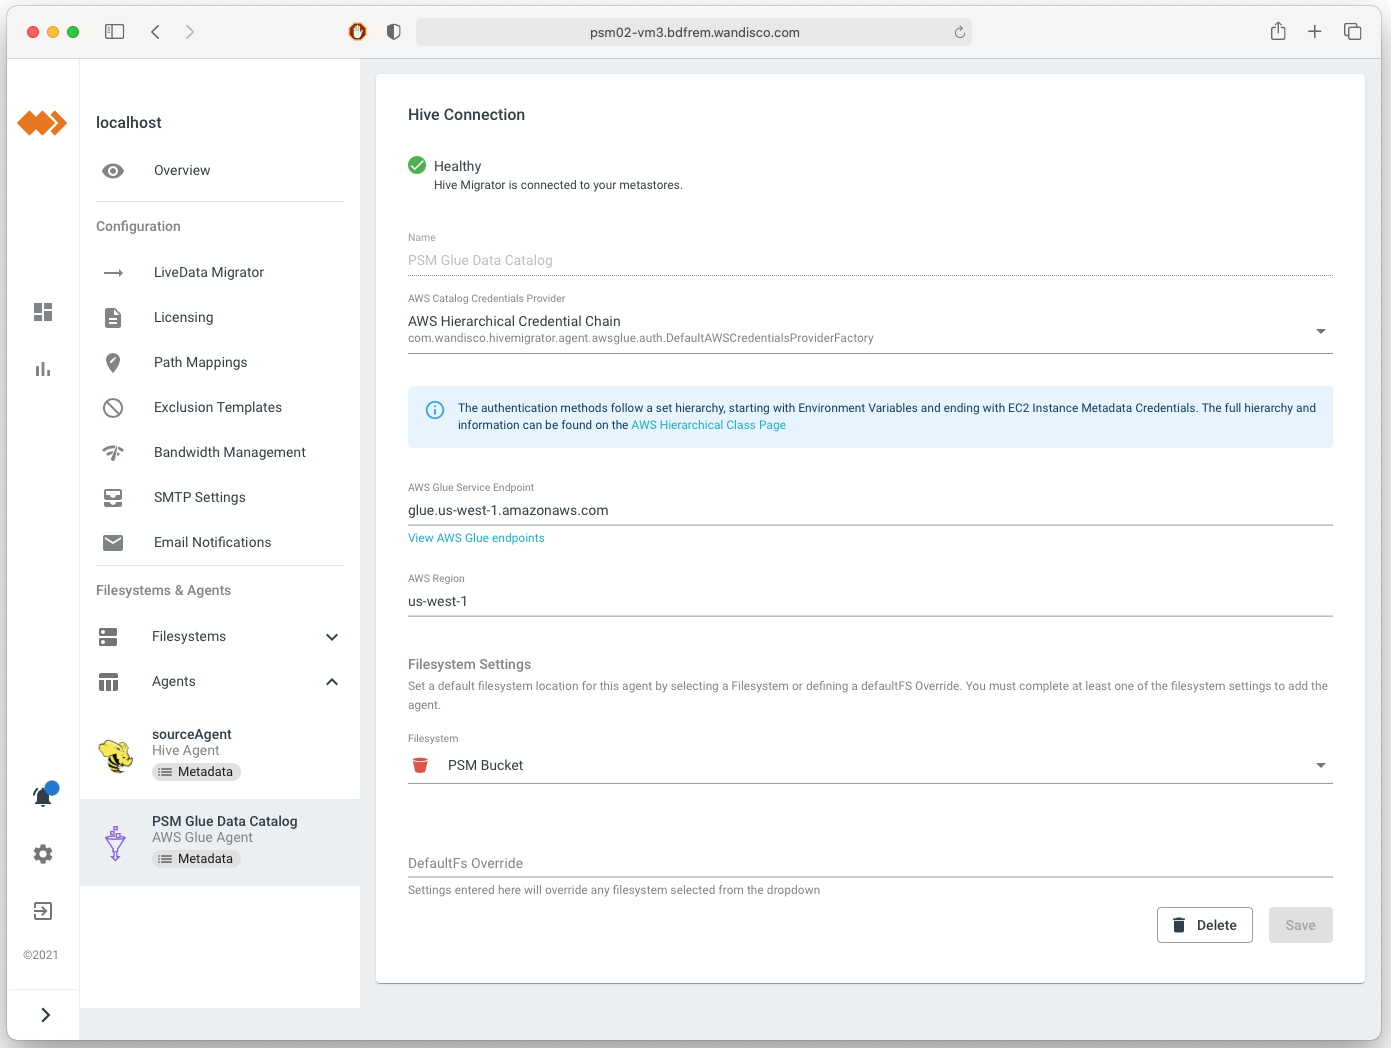Click the privacy shield icon in toolbar
Viewport: 1391px width, 1048px height.
coord(394,32)
